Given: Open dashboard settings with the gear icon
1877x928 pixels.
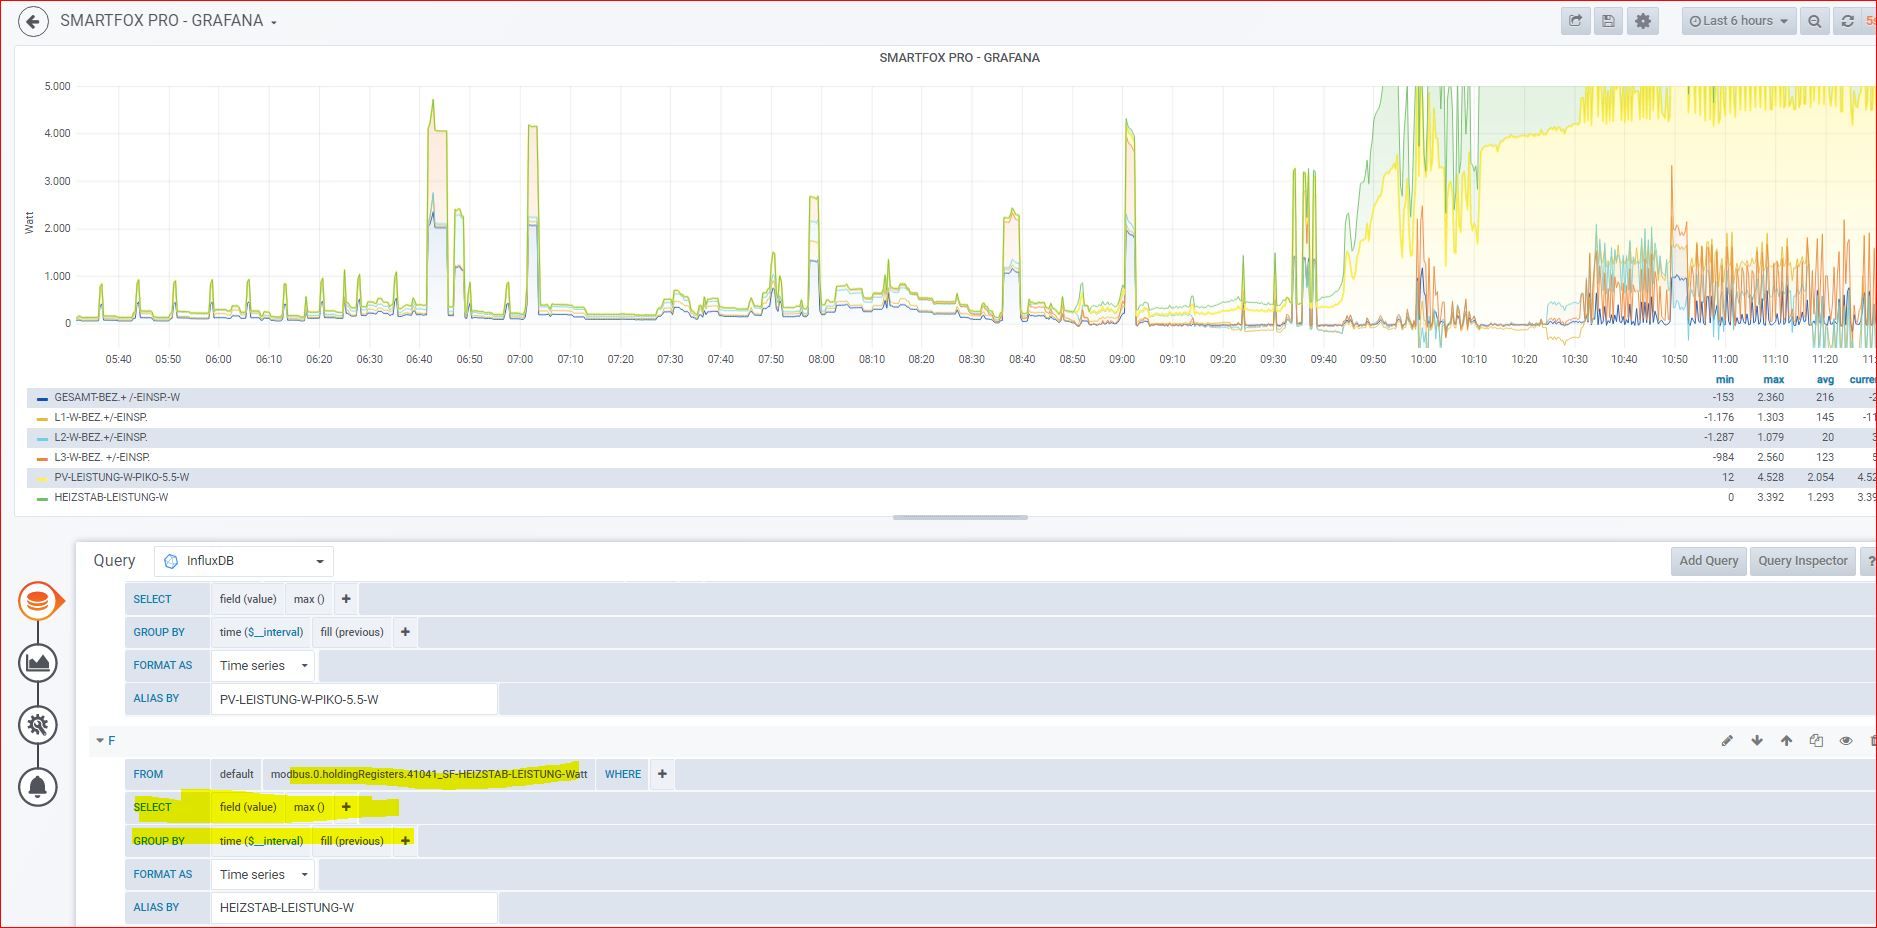Looking at the screenshot, I should pyautogui.click(x=1641, y=20).
